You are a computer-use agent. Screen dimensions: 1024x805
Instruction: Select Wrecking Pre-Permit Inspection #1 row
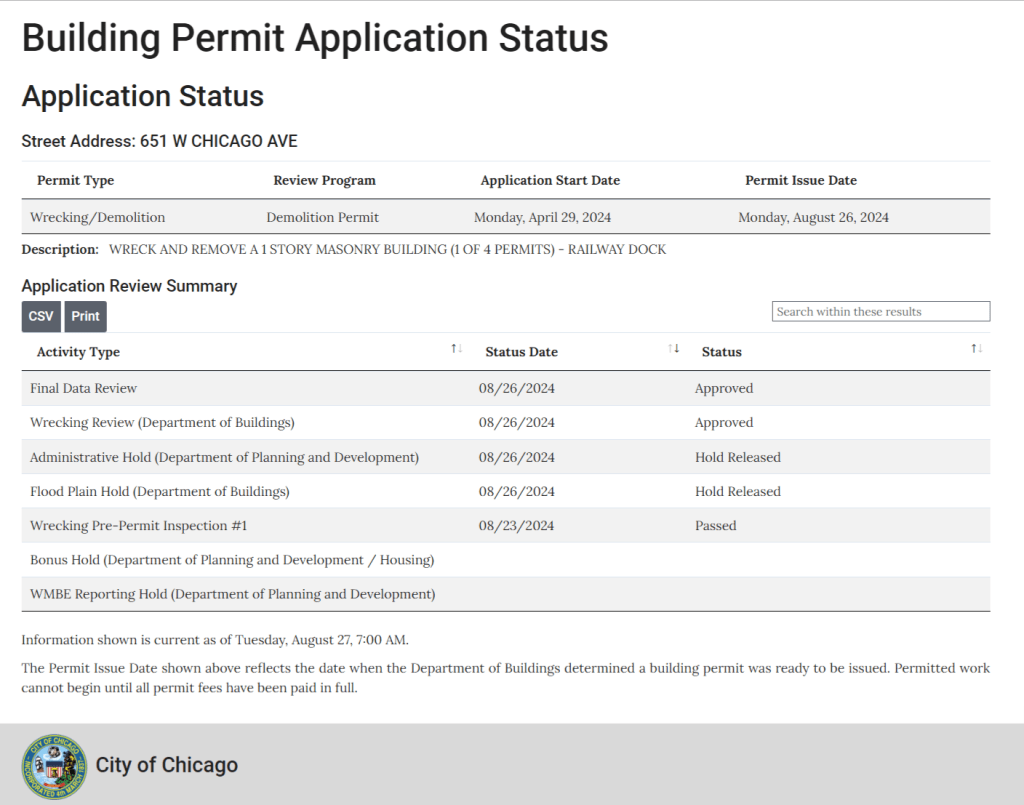[138, 526]
